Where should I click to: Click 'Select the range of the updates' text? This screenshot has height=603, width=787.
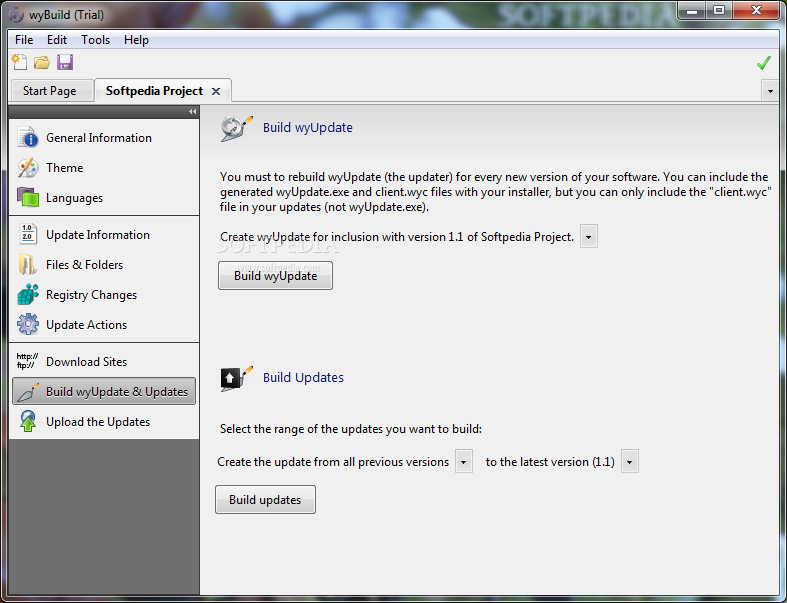coord(350,429)
